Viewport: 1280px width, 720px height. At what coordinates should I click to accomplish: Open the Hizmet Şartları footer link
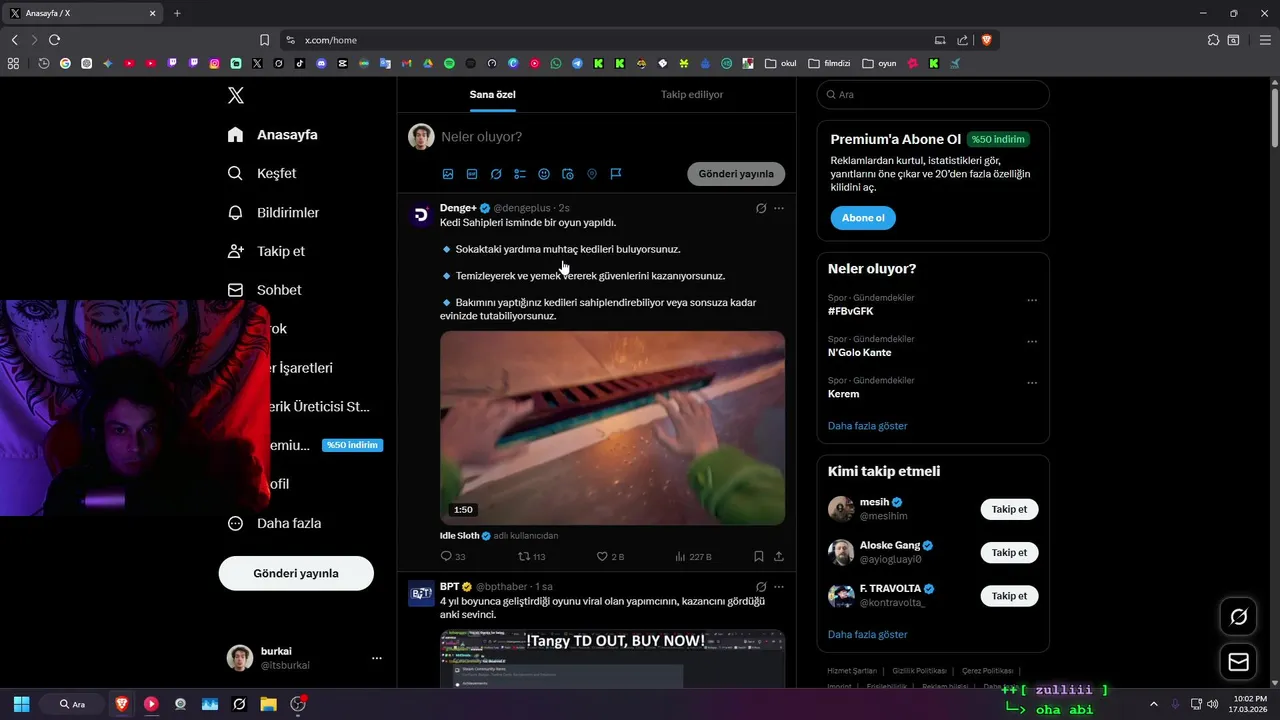(852, 671)
